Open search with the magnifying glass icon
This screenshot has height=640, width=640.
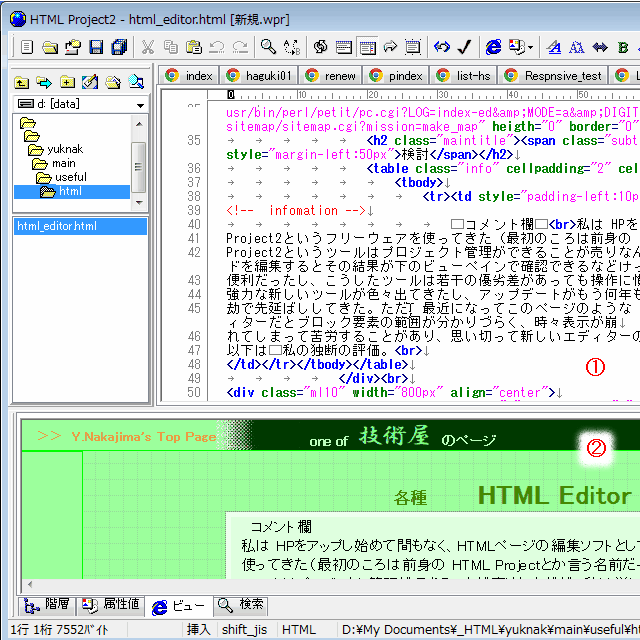[x=268, y=47]
